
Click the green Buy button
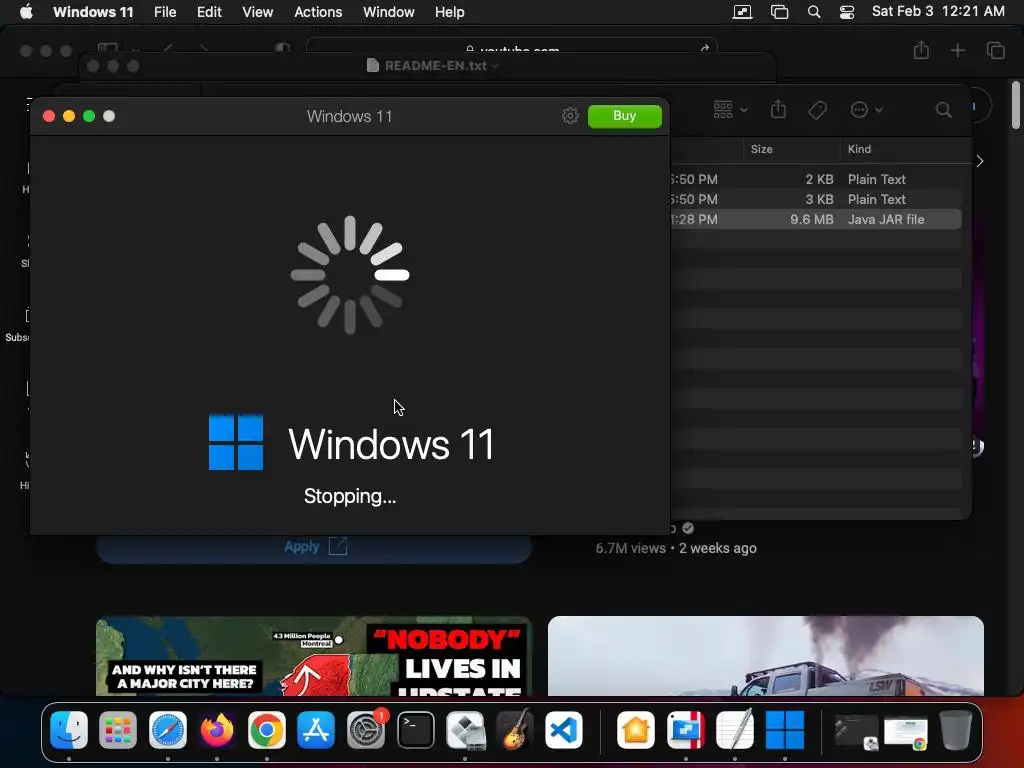click(624, 116)
